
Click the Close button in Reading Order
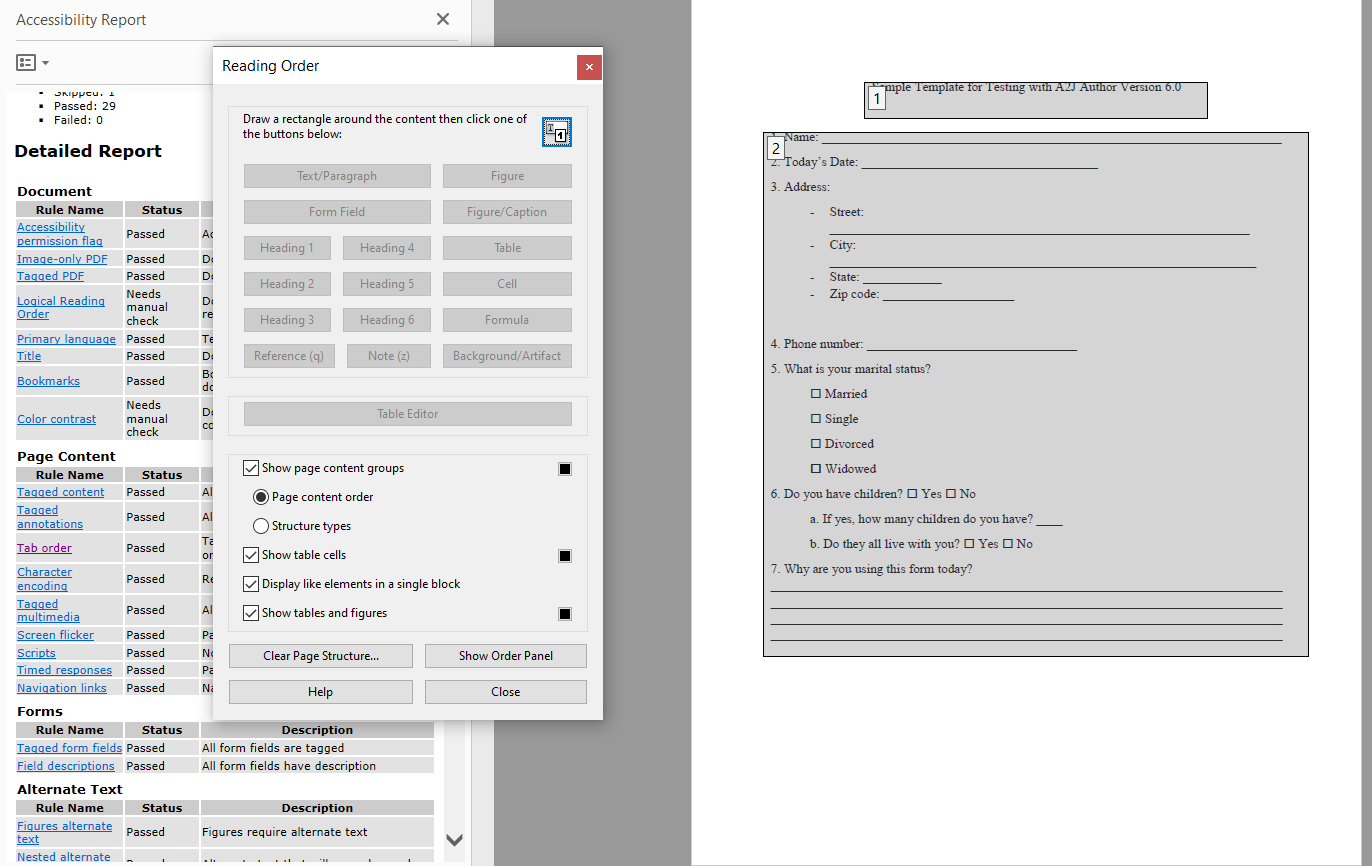click(x=506, y=692)
